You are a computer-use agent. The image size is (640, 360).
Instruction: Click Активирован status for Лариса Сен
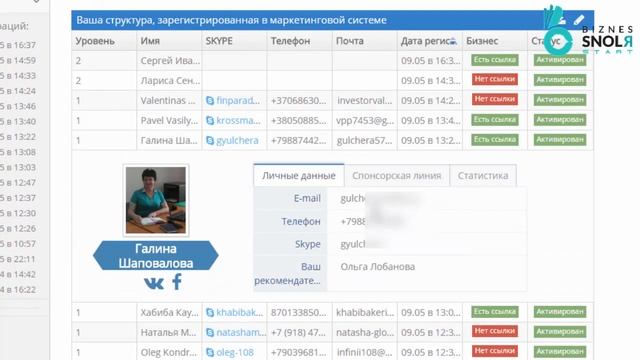click(560, 80)
